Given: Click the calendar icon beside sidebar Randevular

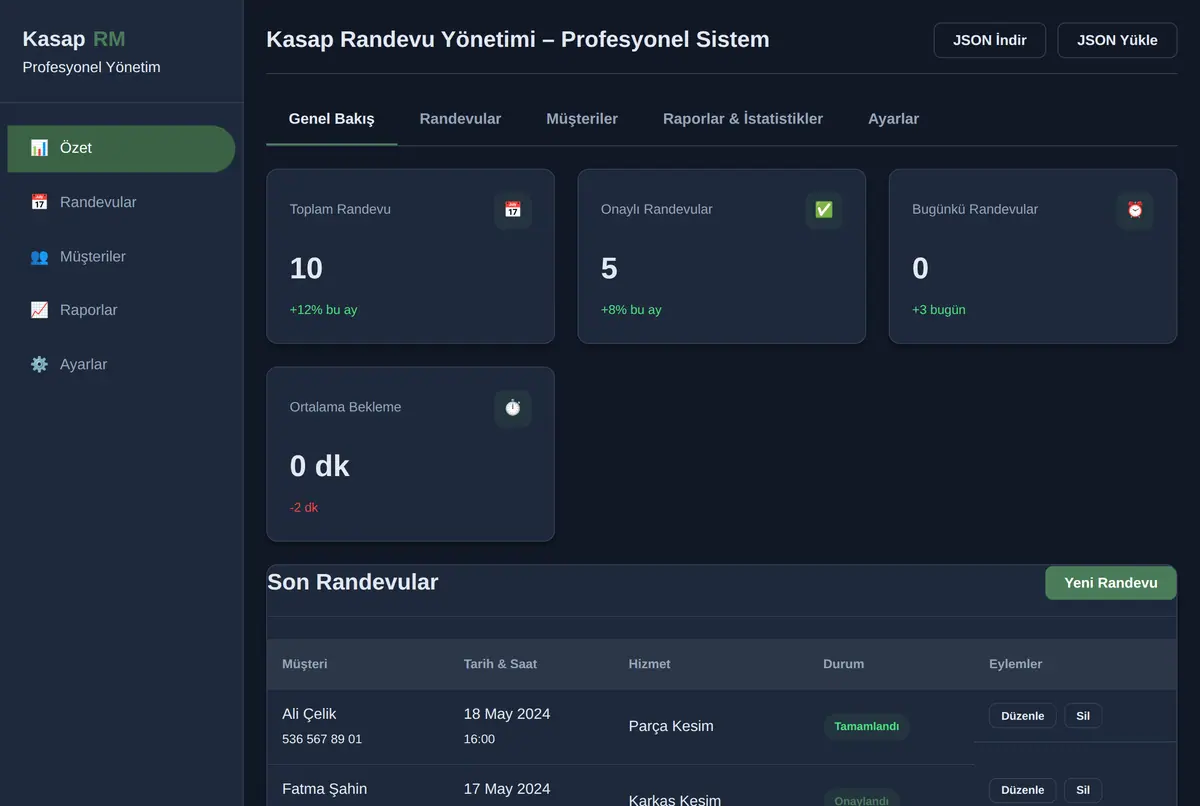Looking at the screenshot, I should click(x=39, y=202).
